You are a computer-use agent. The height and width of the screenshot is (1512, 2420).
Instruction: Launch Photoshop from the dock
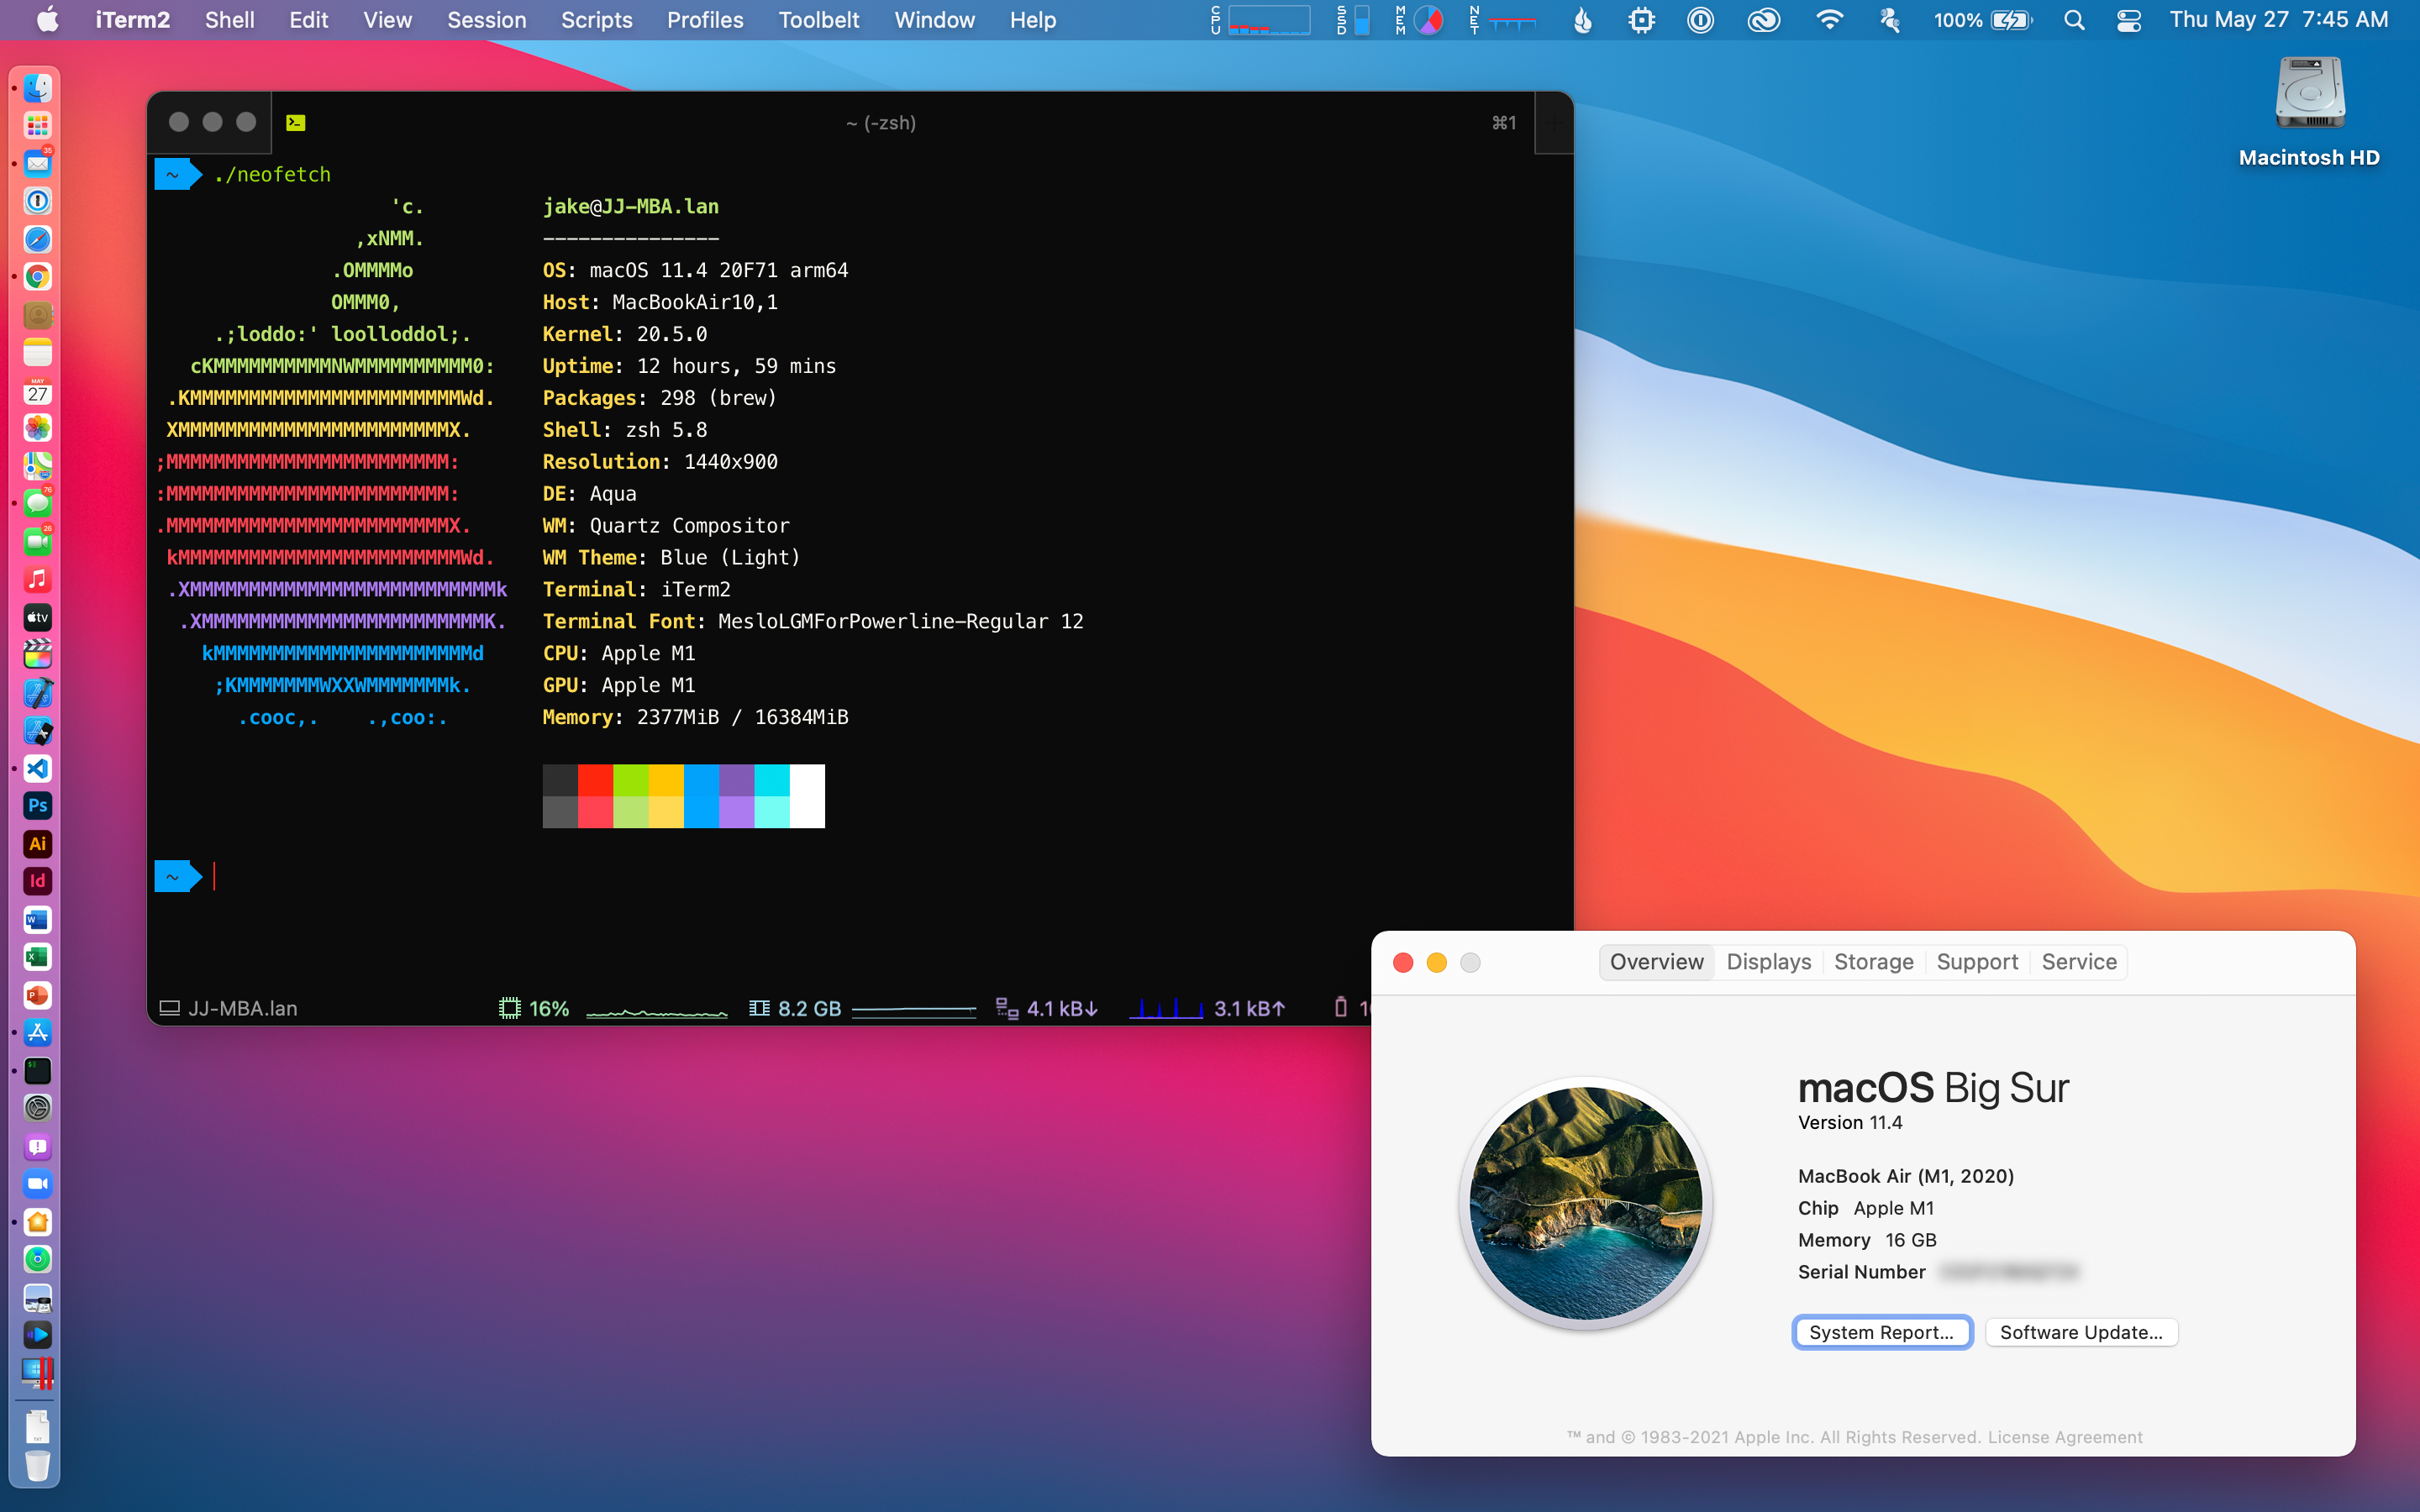pos(38,806)
